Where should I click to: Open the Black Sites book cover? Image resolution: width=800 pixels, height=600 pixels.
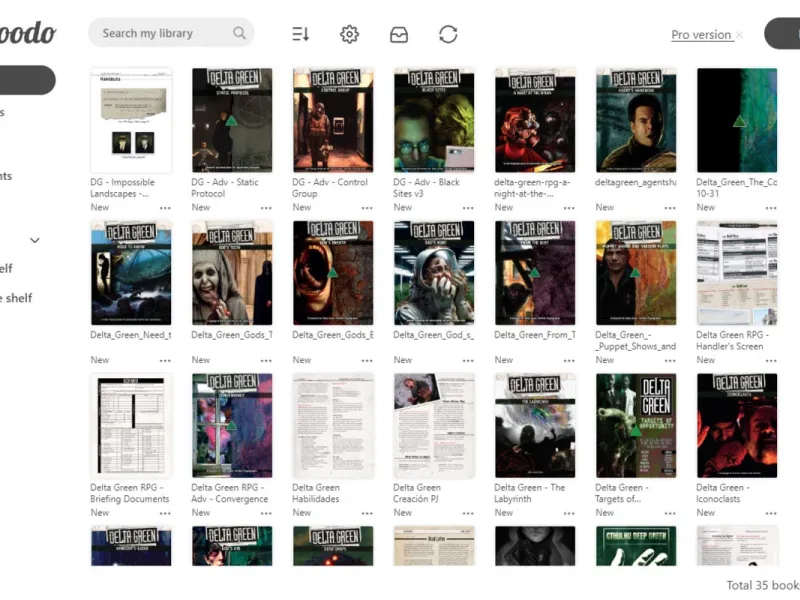click(434, 120)
